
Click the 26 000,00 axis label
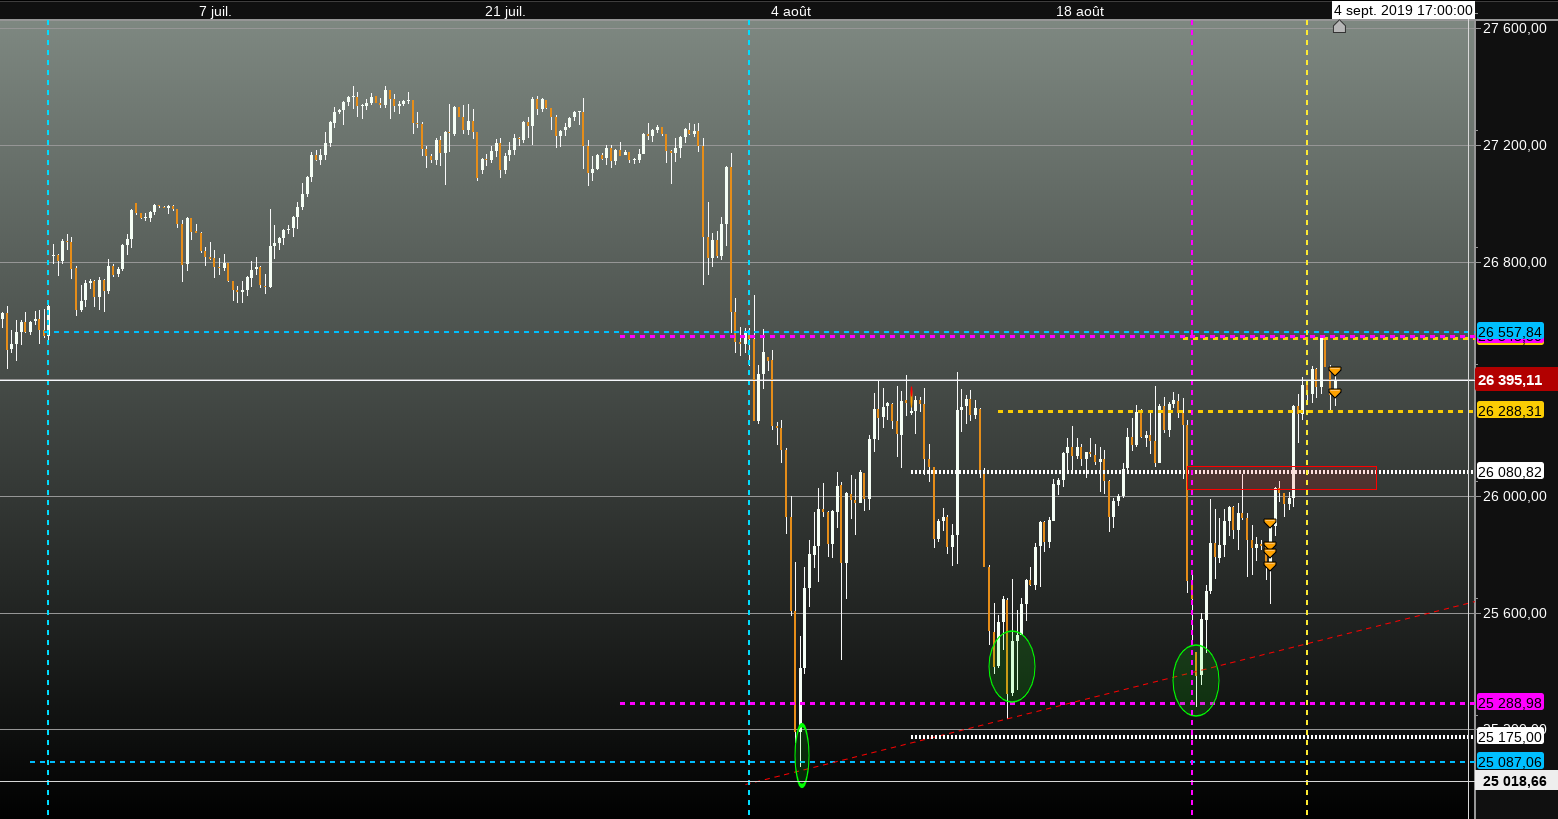click(x=1514, y=496)
